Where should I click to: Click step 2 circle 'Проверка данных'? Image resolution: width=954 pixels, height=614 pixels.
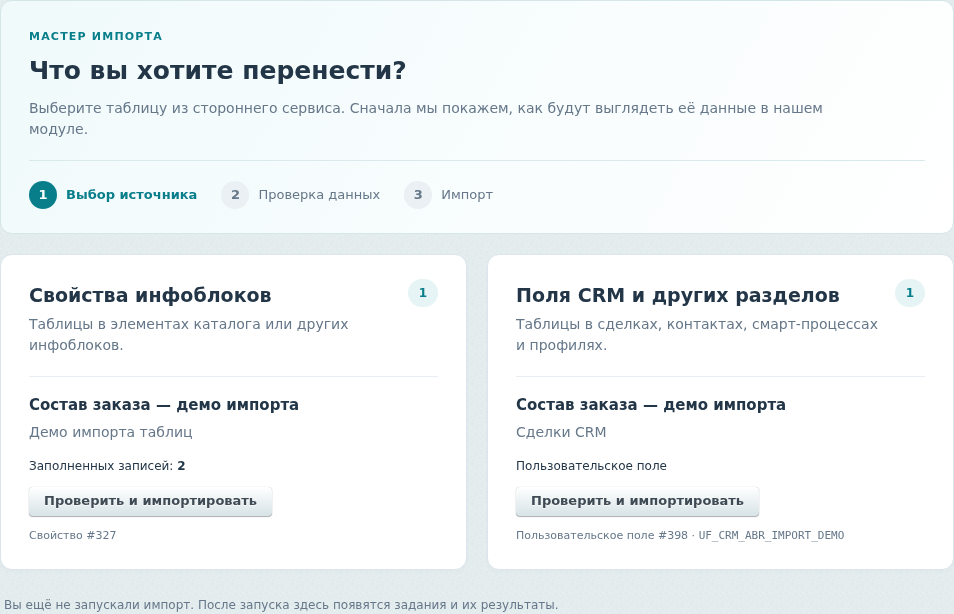click(235, 195)
